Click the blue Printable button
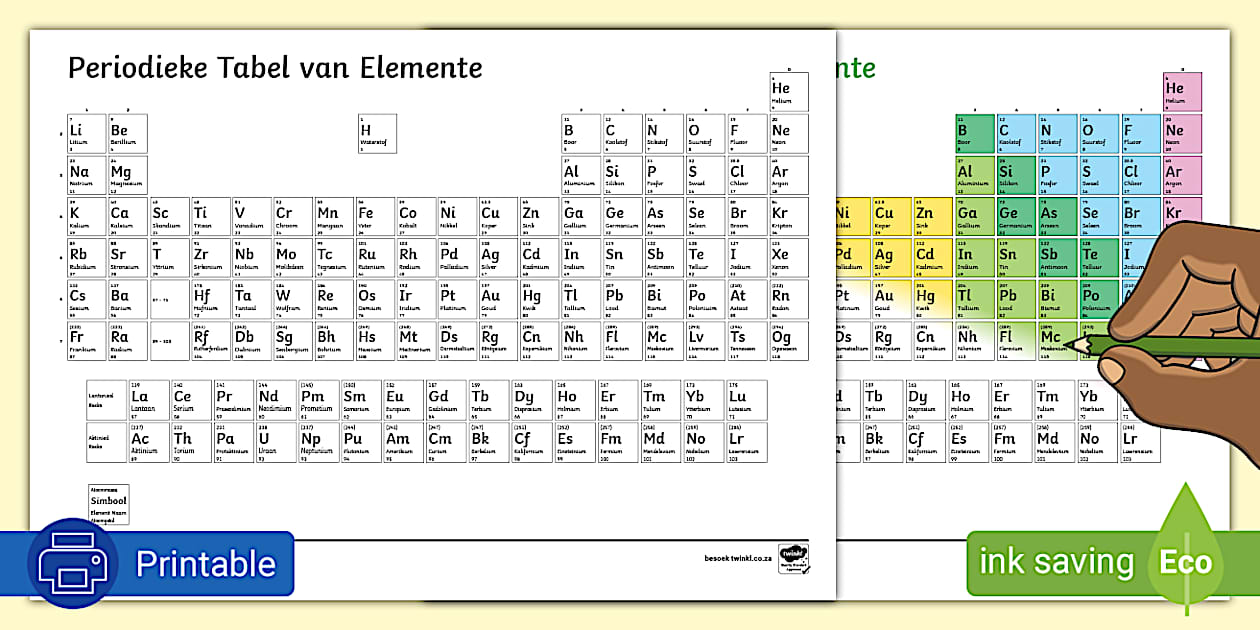The width and height of the screenshot is (1260, 630). tap(205, 563)
